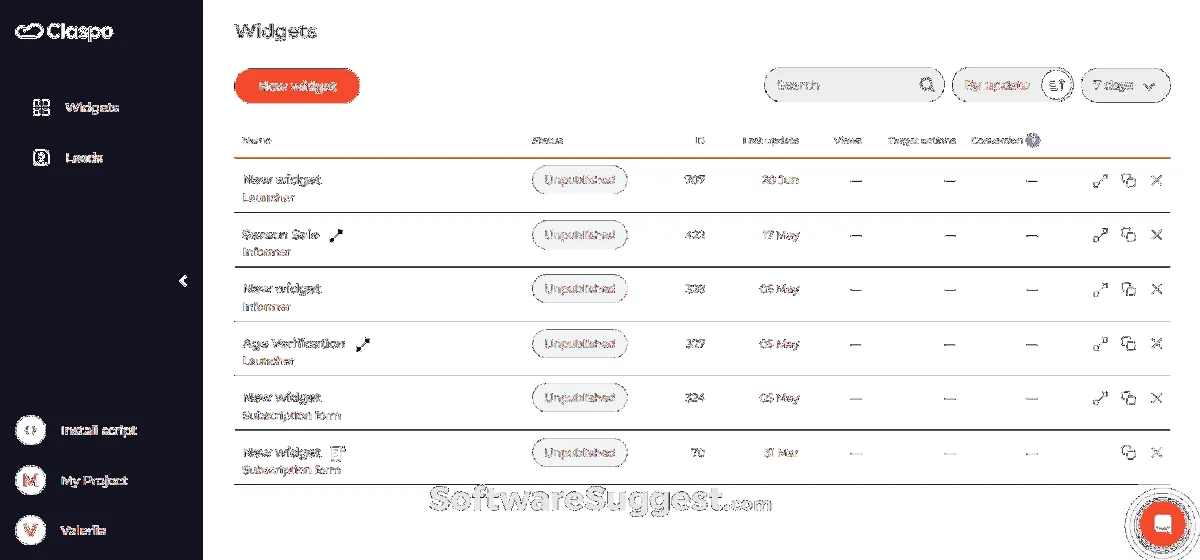Open the By update sort dropdown
The height and width of the screenshot is (560, 1200).
(x=995, y=85)
